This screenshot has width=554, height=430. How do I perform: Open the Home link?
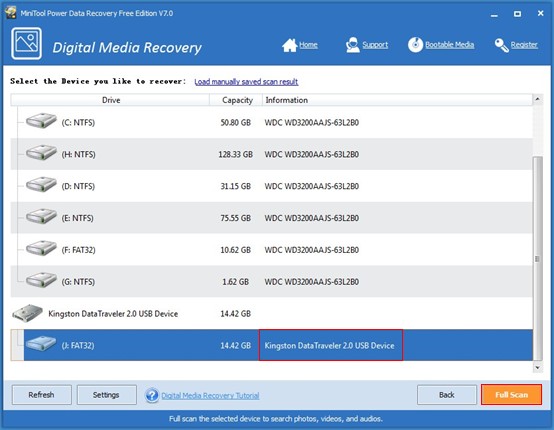308,45
